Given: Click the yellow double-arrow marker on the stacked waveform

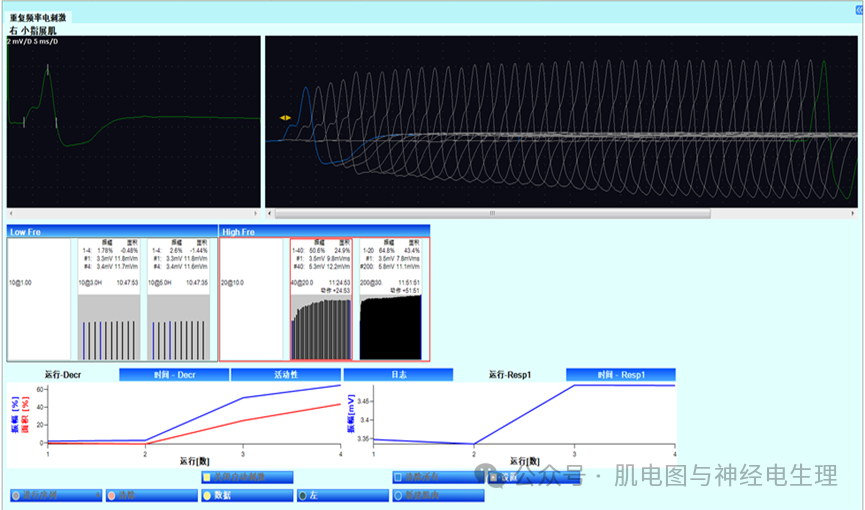Looking at the screenshot, I should [285, 118].
